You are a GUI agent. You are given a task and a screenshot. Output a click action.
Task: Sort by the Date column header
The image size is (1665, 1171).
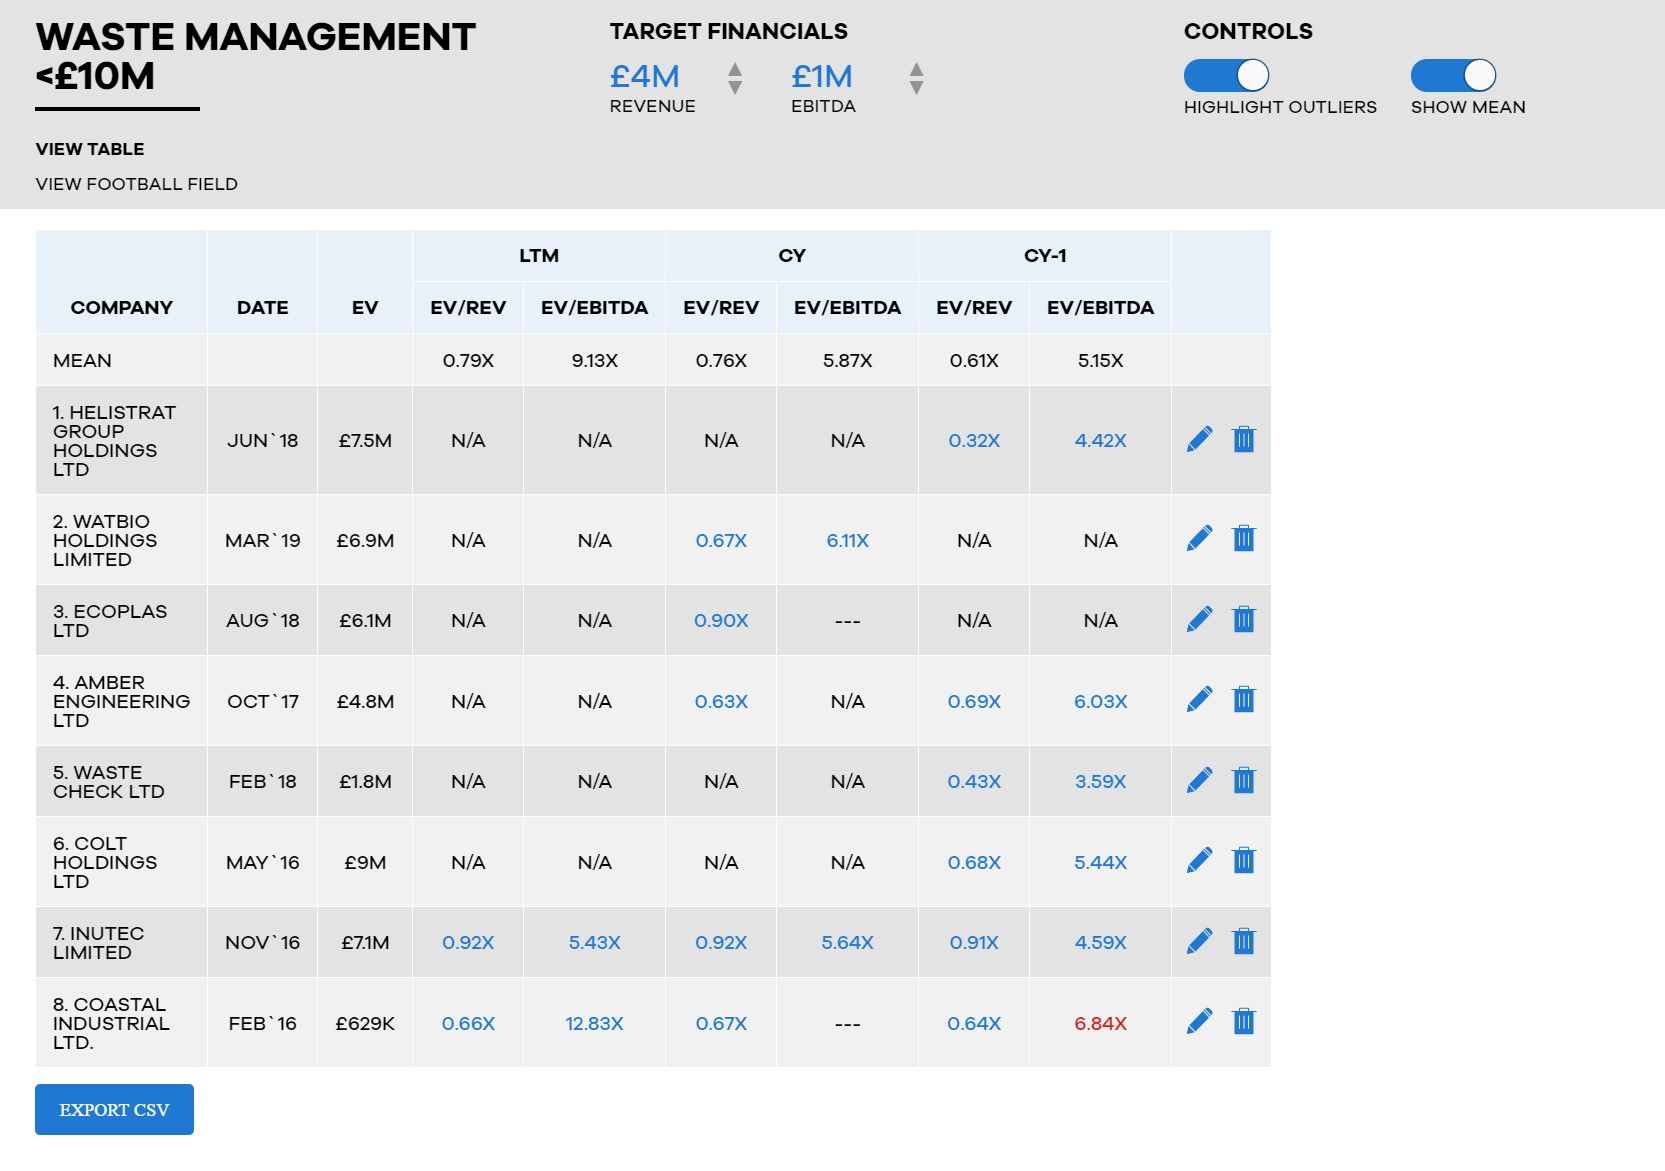pyautogui.click(x=263, y=307)
